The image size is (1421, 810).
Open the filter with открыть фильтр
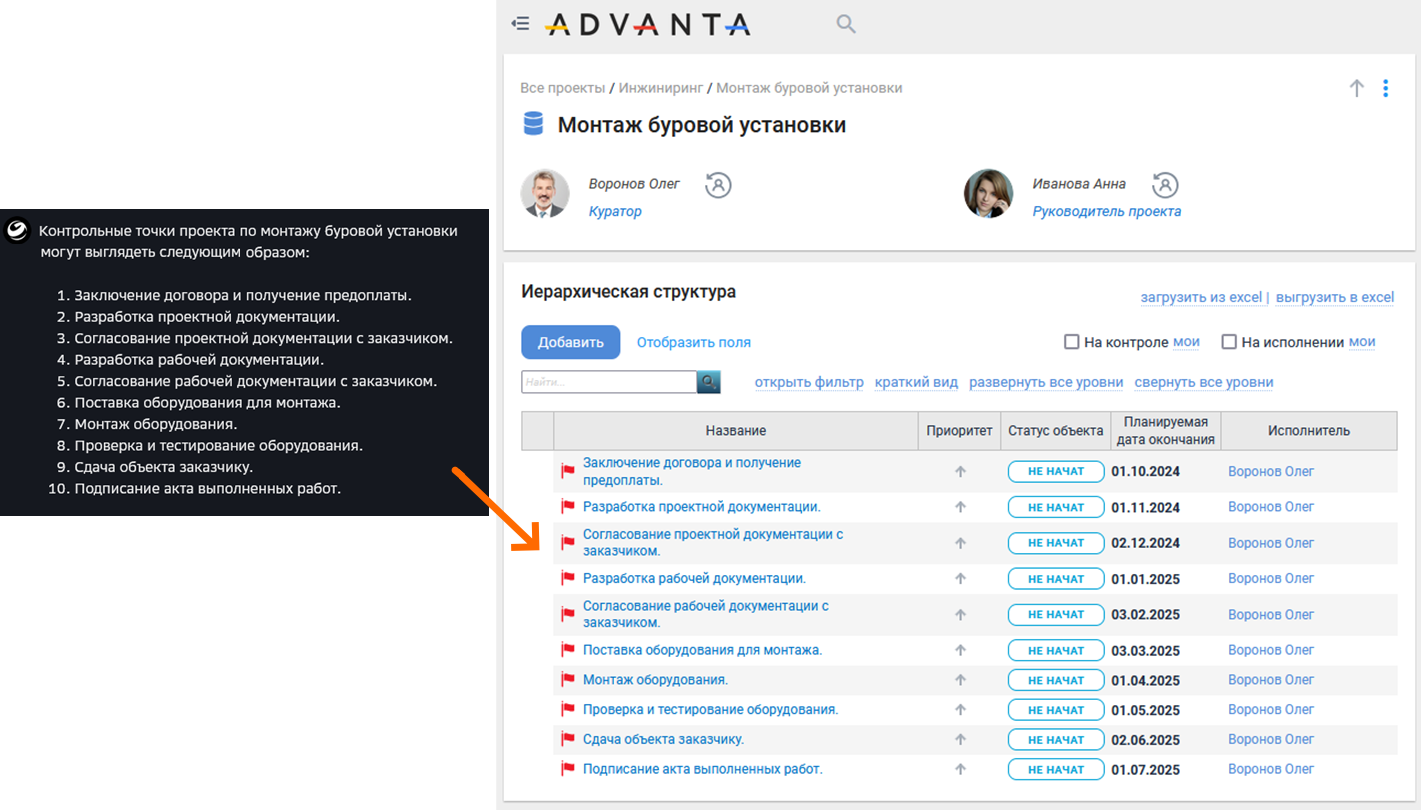(809, 382)
